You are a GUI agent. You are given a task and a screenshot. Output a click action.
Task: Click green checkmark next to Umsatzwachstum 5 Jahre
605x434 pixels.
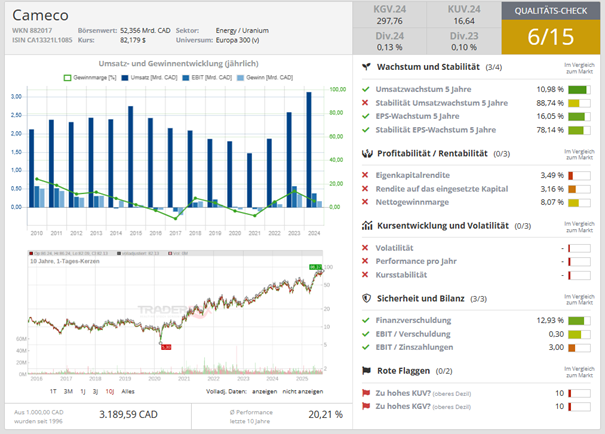point(365,90)
